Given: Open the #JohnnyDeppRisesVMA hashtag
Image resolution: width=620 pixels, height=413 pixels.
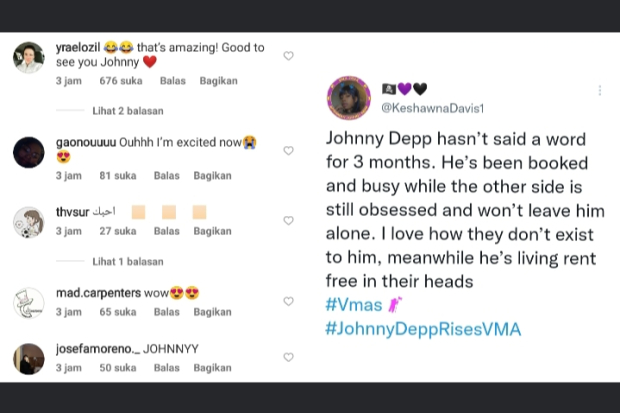Looking at the screenshot, I should [423, 328].
